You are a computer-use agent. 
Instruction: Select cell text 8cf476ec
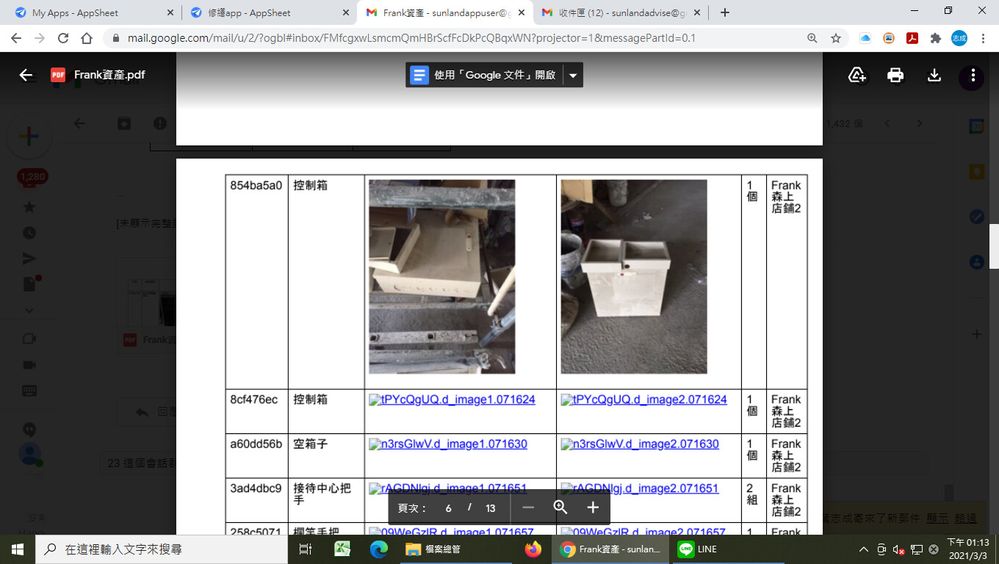[x=254, y=400]
